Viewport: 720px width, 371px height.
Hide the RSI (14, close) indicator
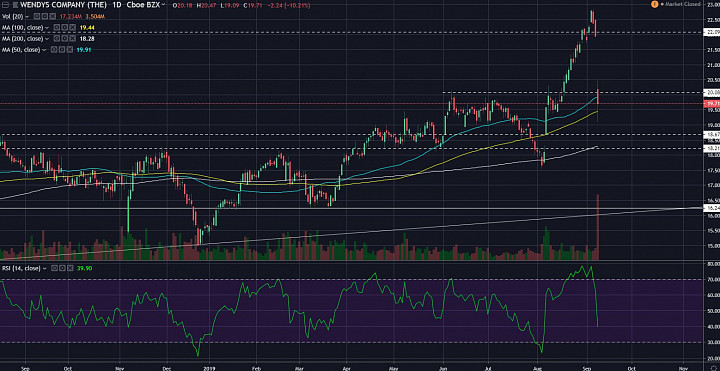coord(54,268)
